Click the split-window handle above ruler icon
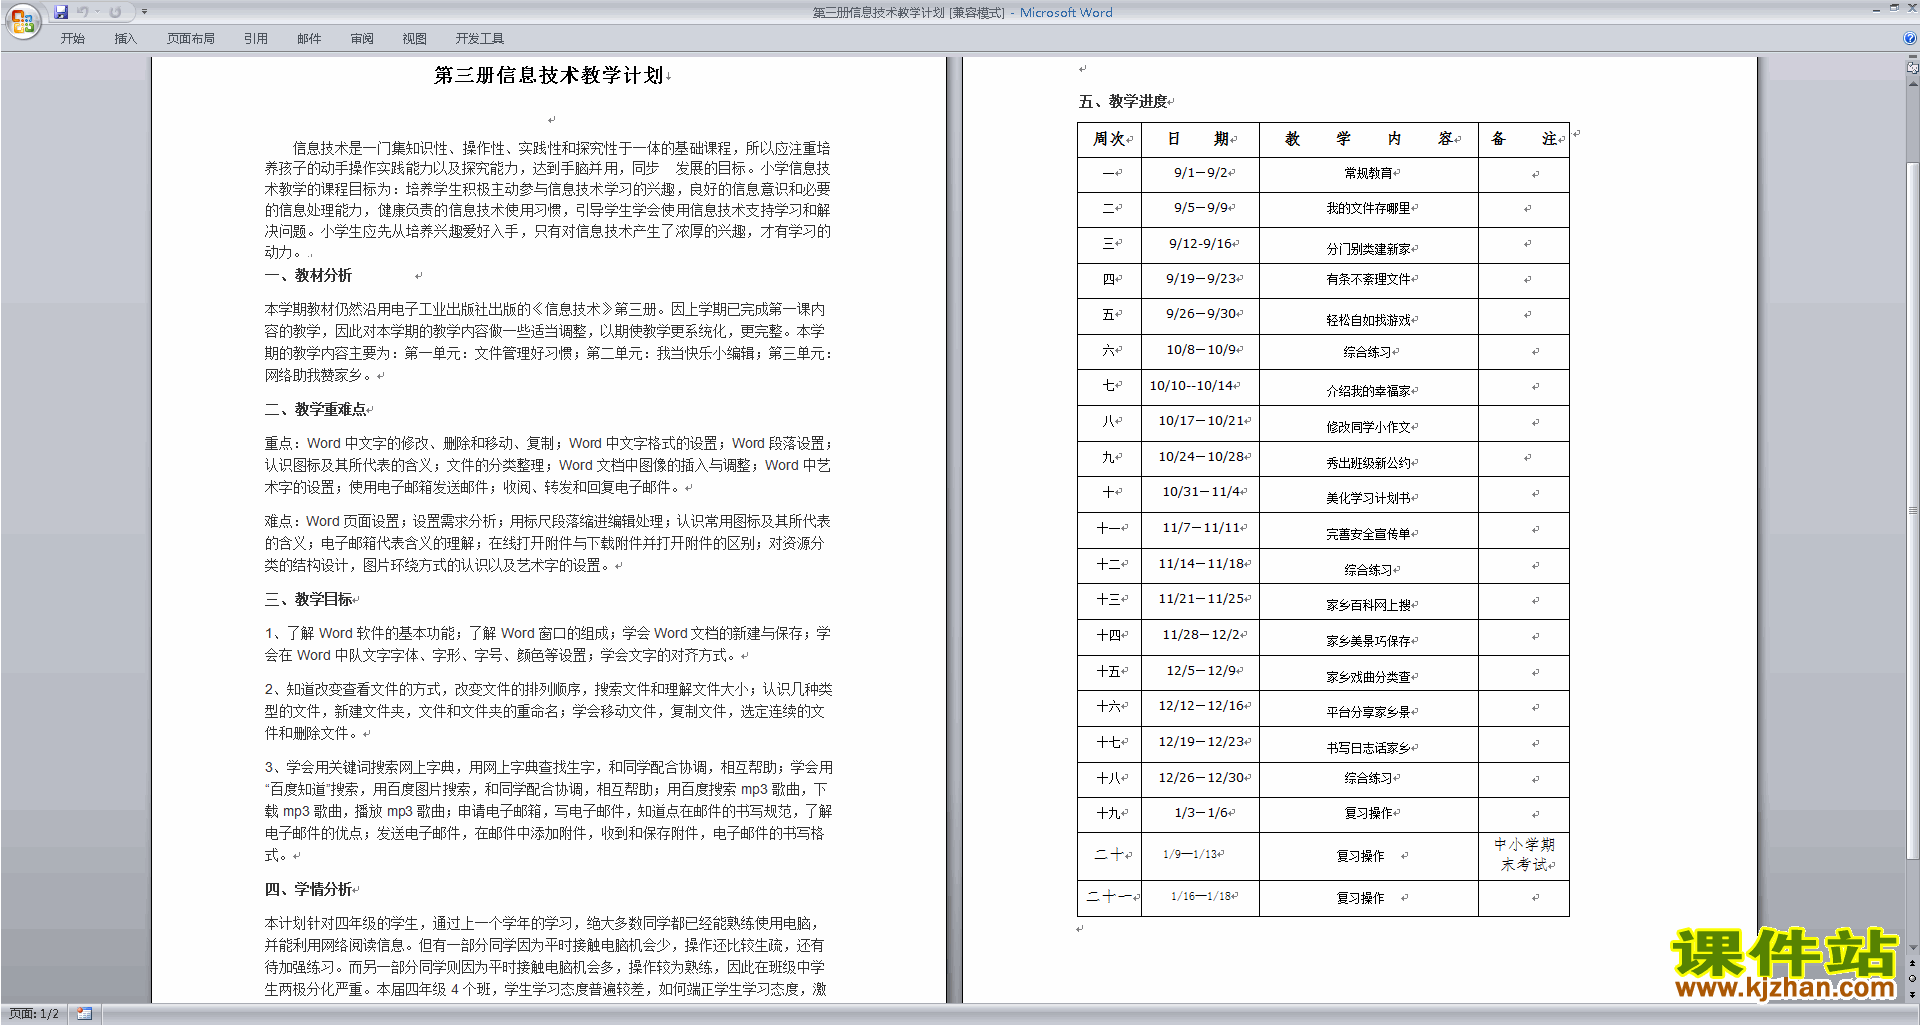1920x1025 pixels. click(1912, 57)
